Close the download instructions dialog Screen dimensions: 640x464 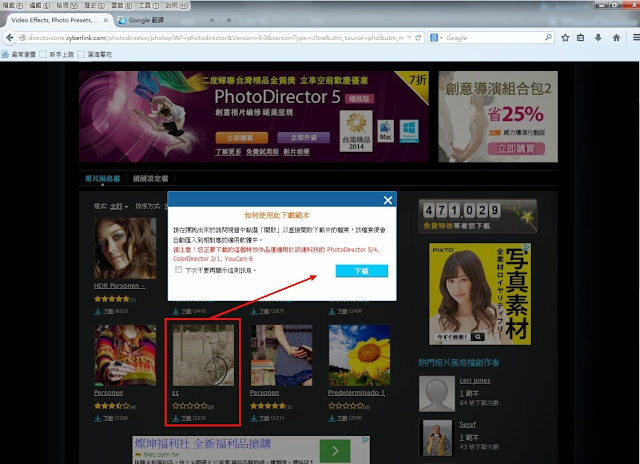click(x=388, y=200)
